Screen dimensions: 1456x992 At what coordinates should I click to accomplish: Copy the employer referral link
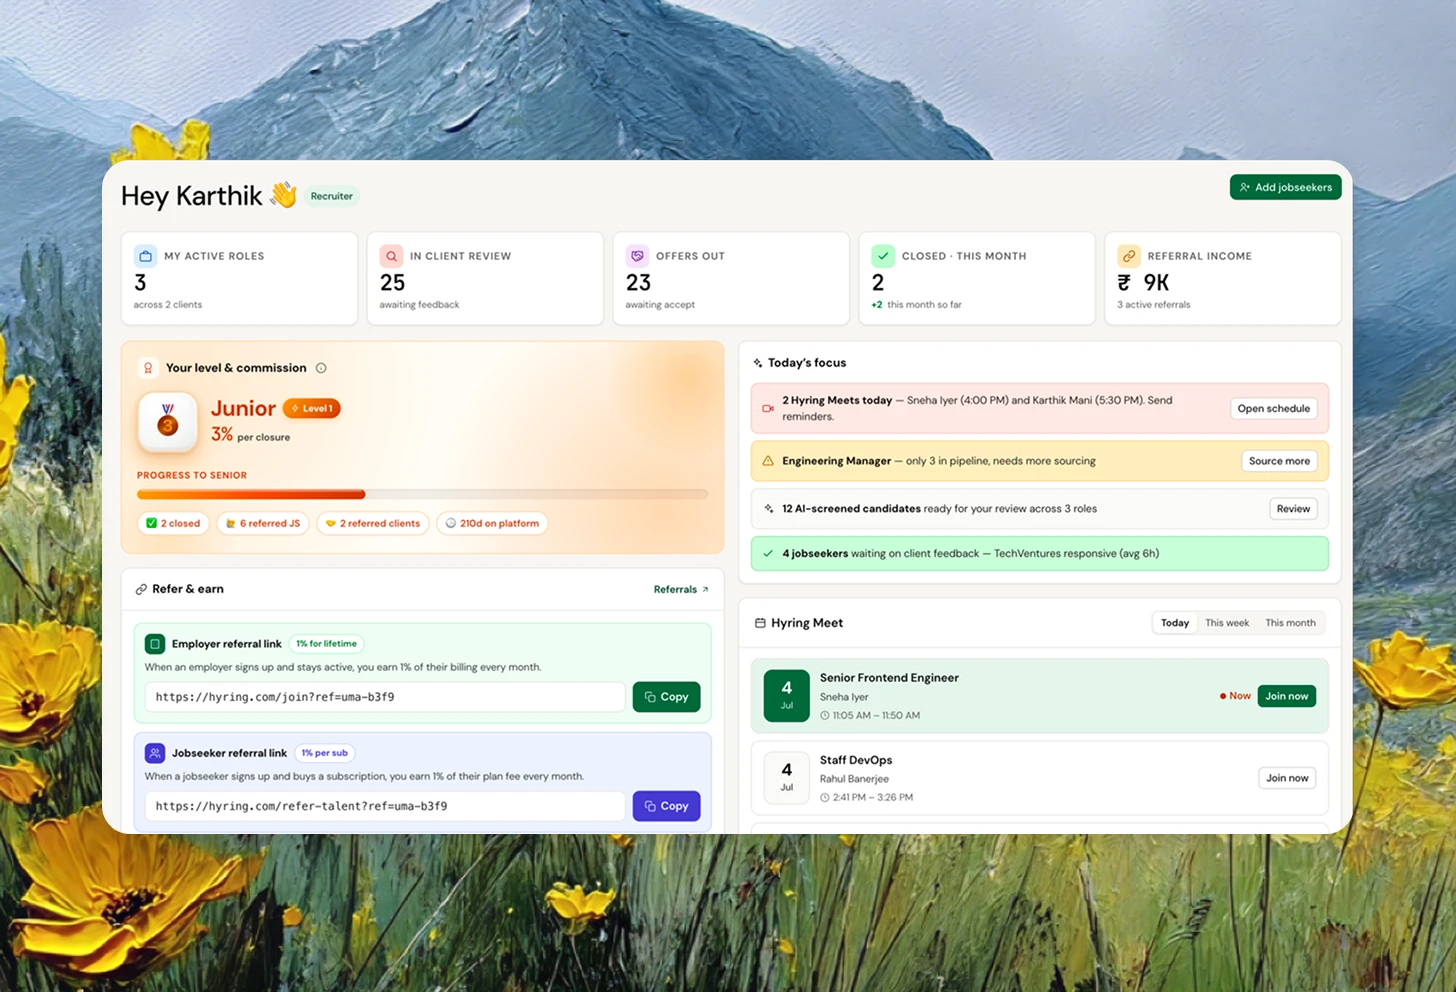(666, 697)
